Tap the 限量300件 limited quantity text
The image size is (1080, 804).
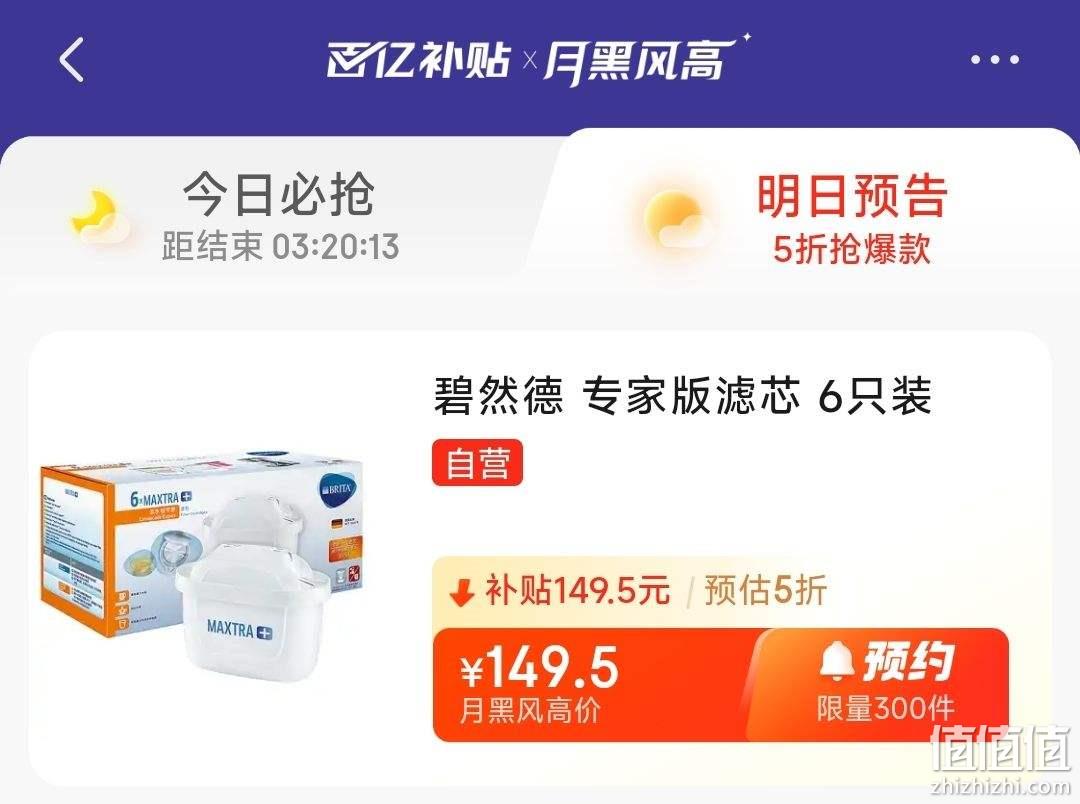click(885, 708)
